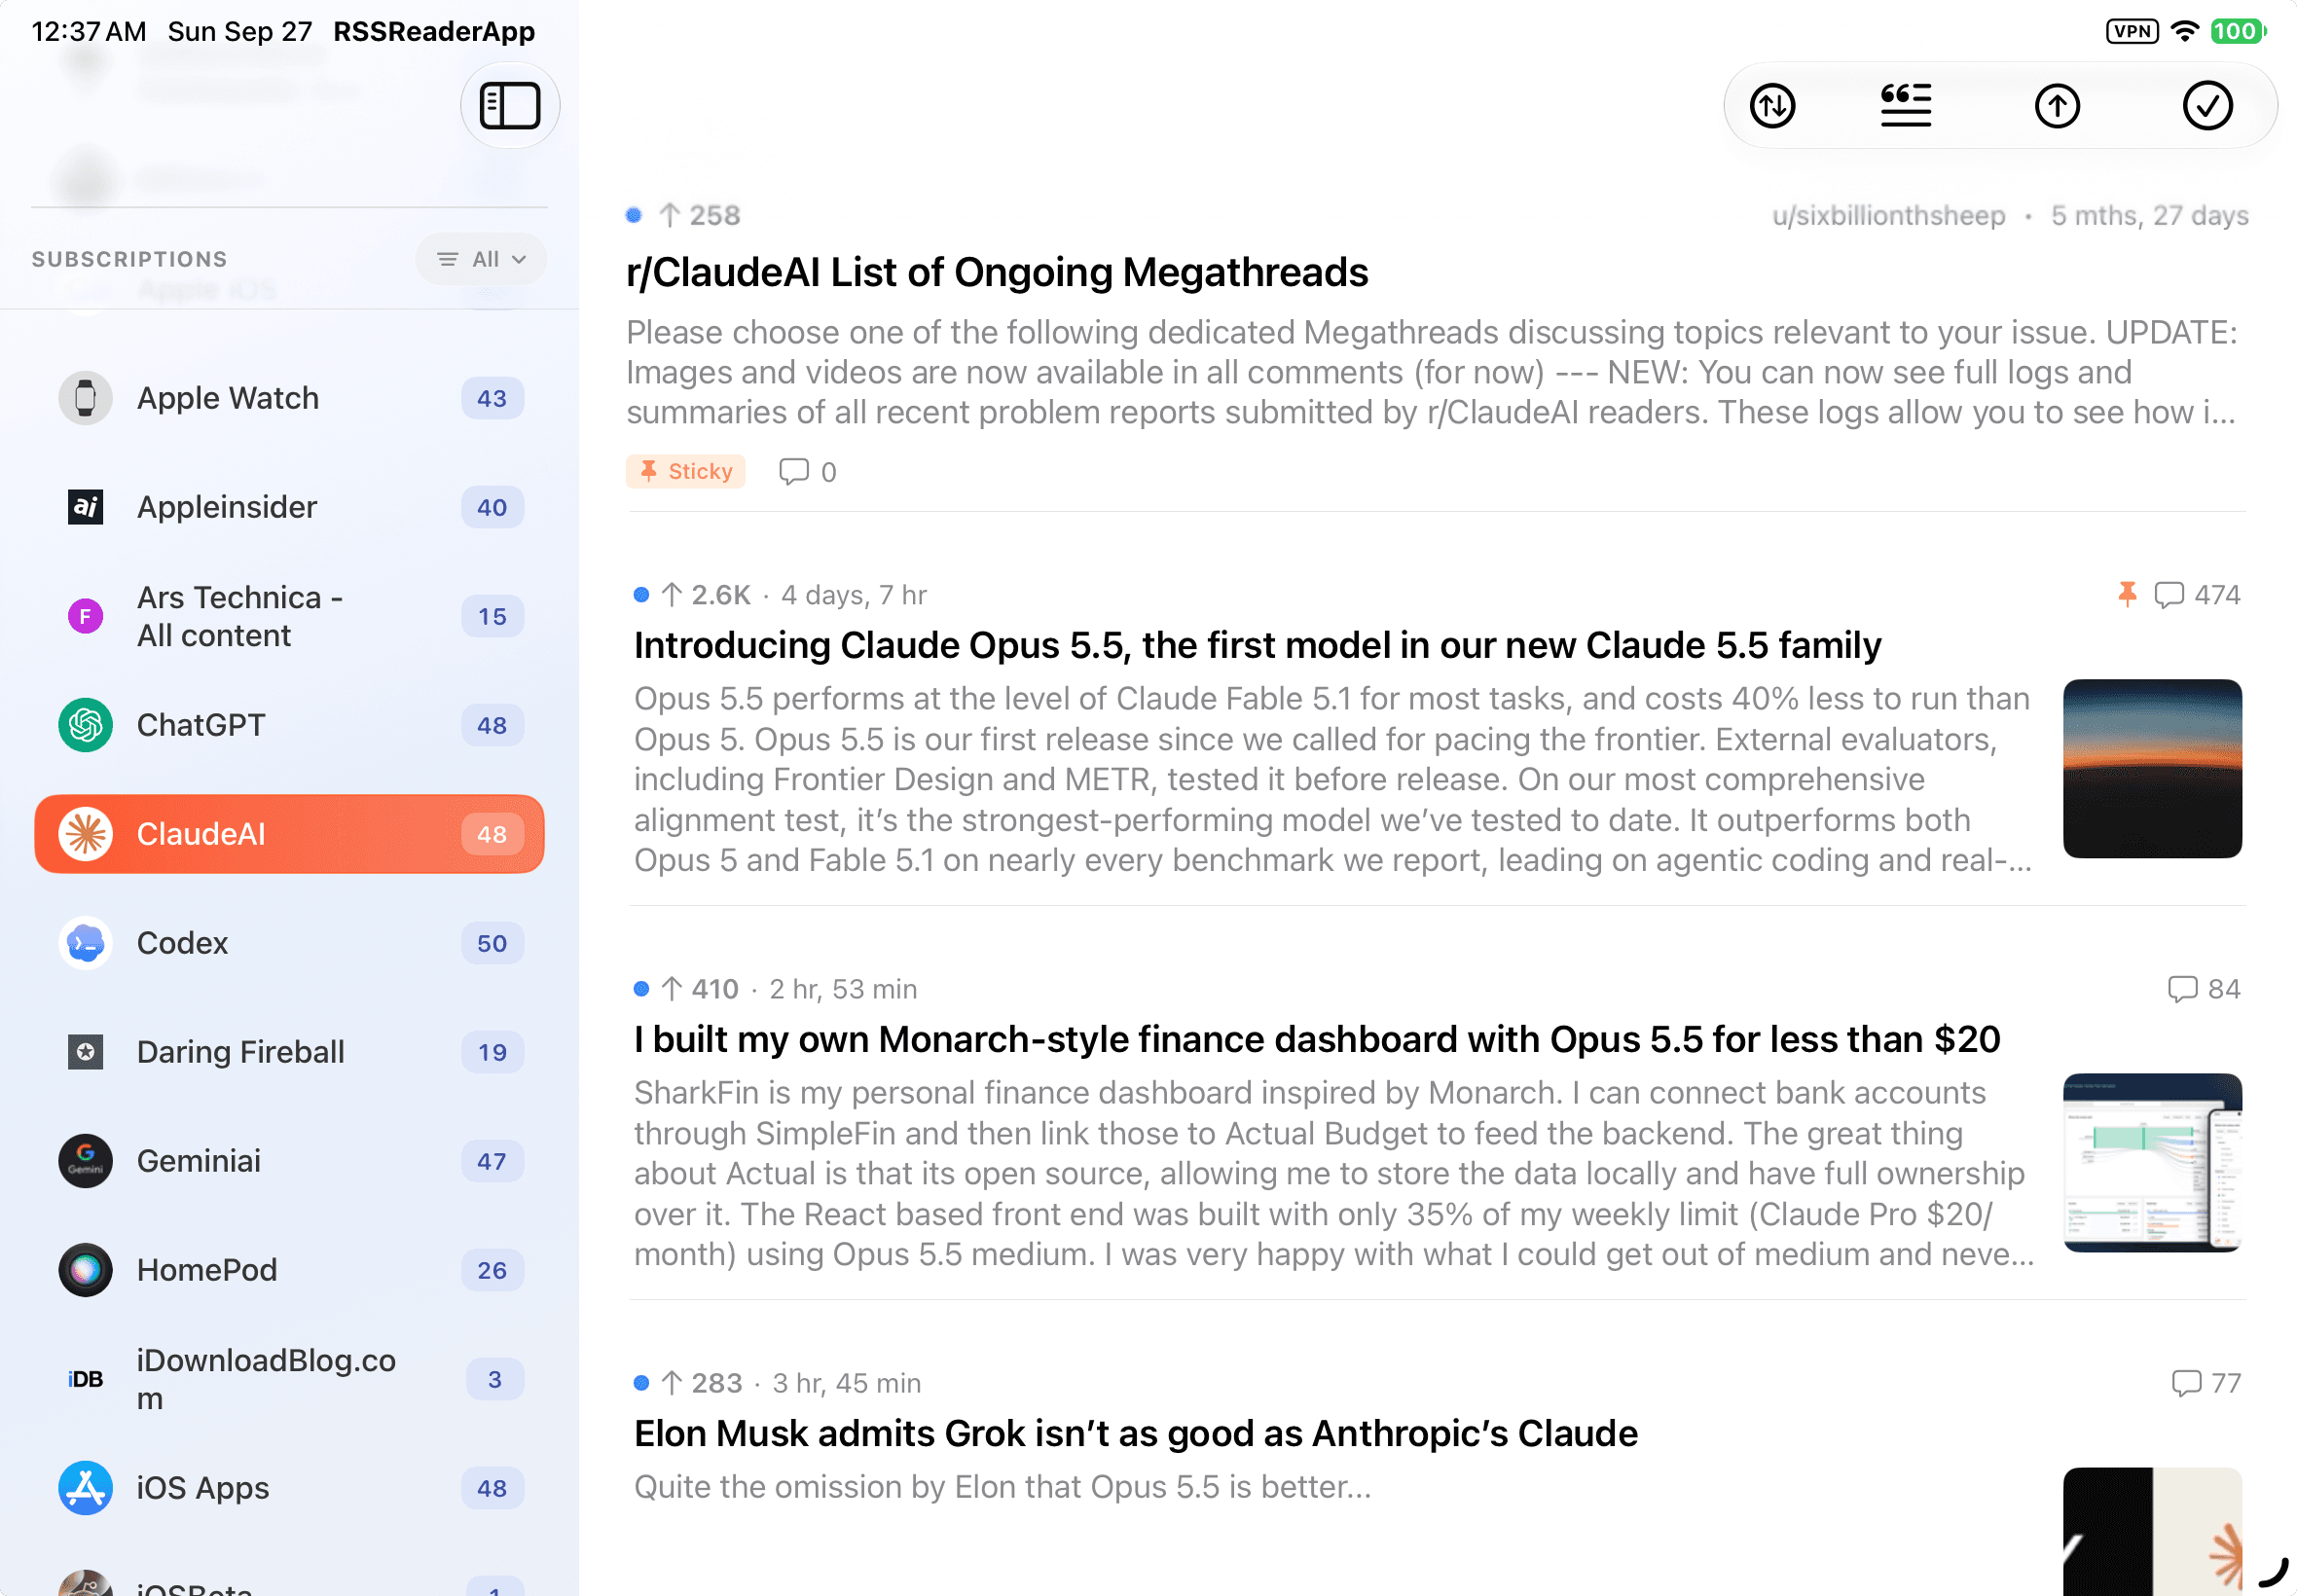2297x1596 pixels.
Task: Toggle the sidebar panel button
Action: [510, 106]
